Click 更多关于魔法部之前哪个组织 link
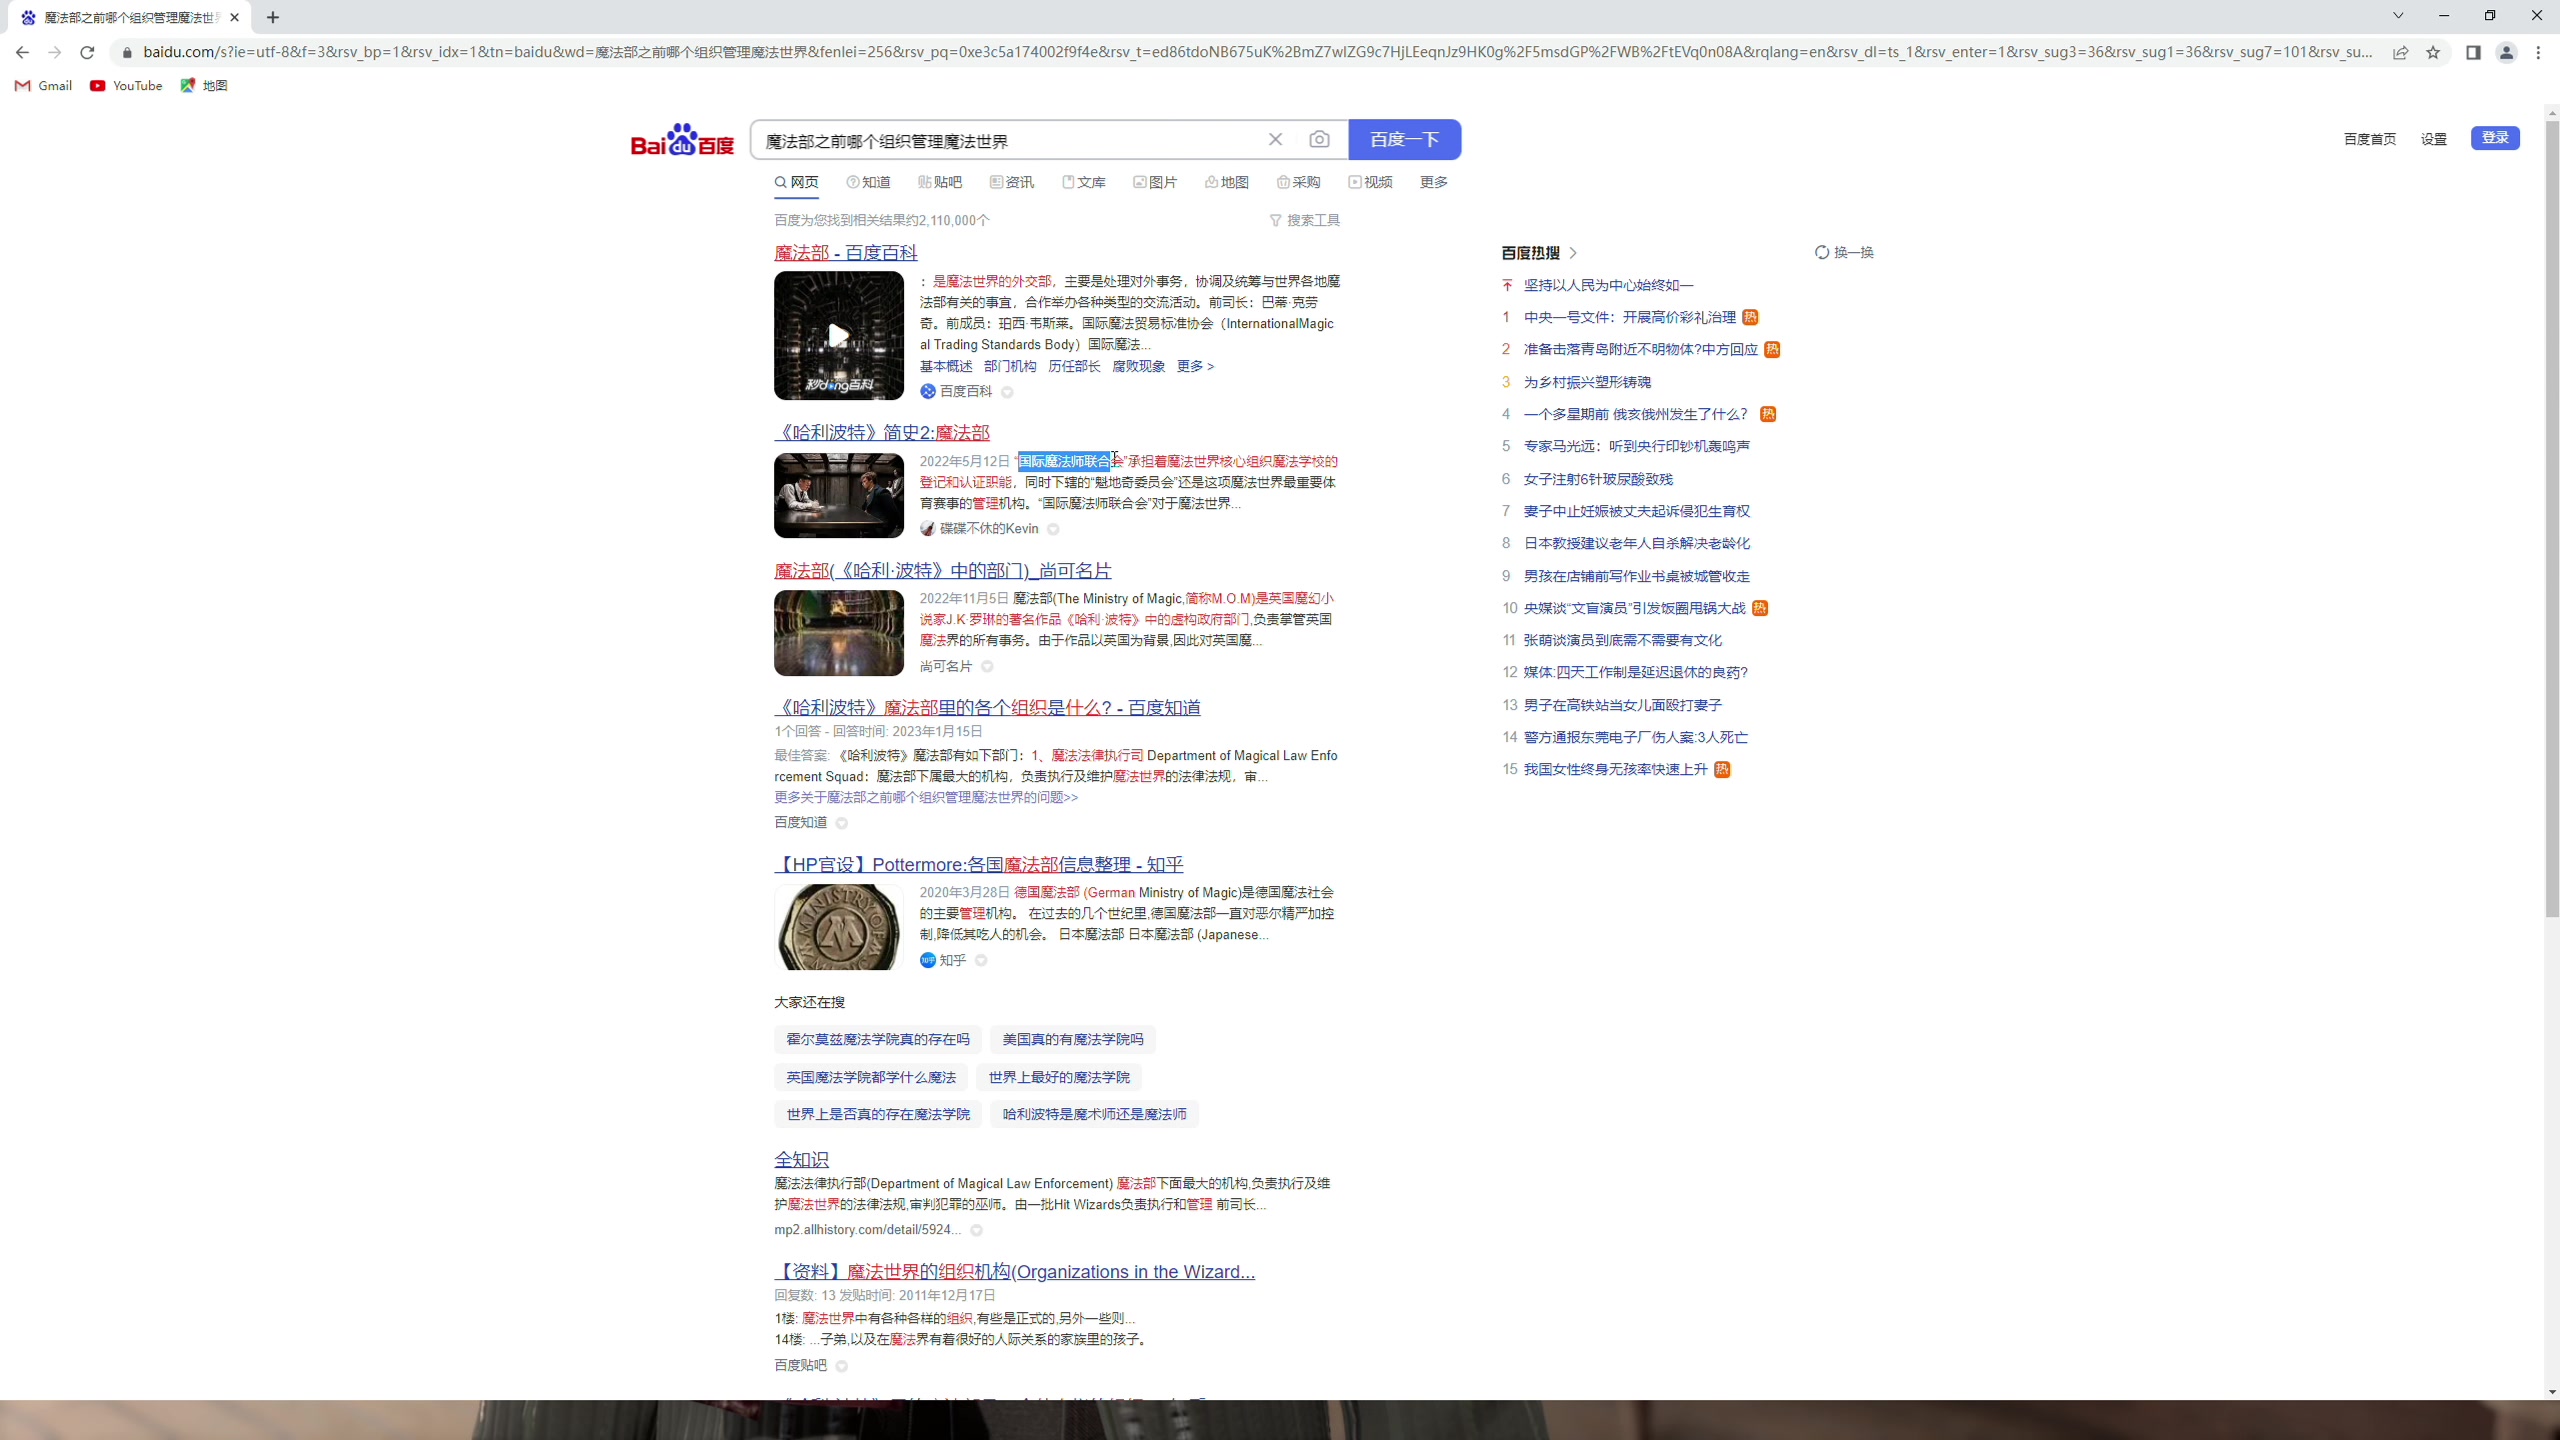 (926, 797)
